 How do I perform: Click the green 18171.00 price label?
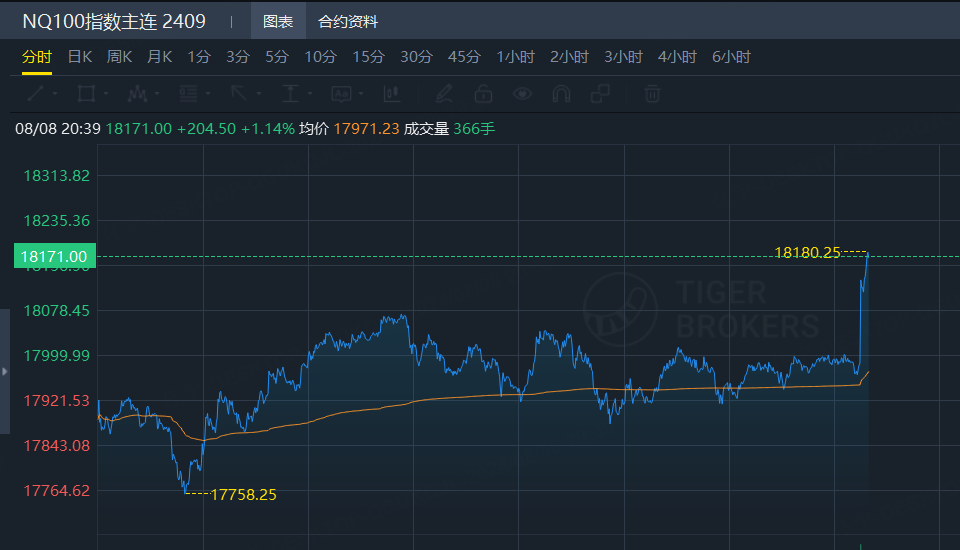[x=55, y=256]
